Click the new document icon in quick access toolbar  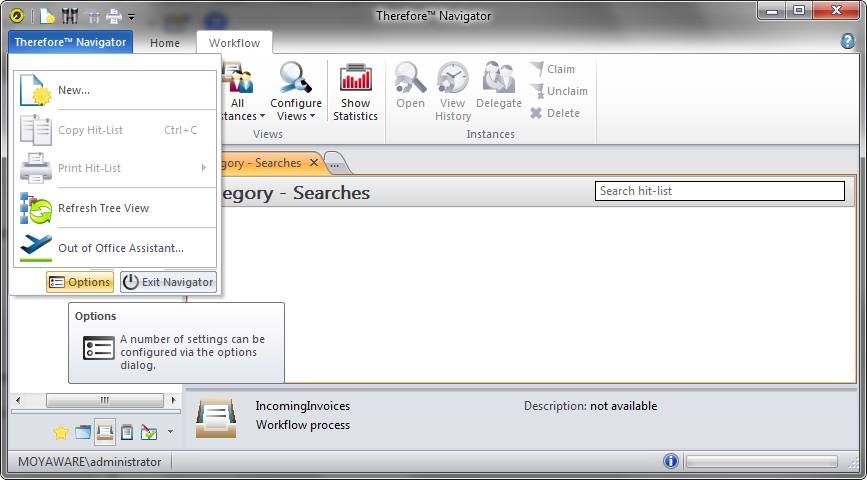point(47,16)
